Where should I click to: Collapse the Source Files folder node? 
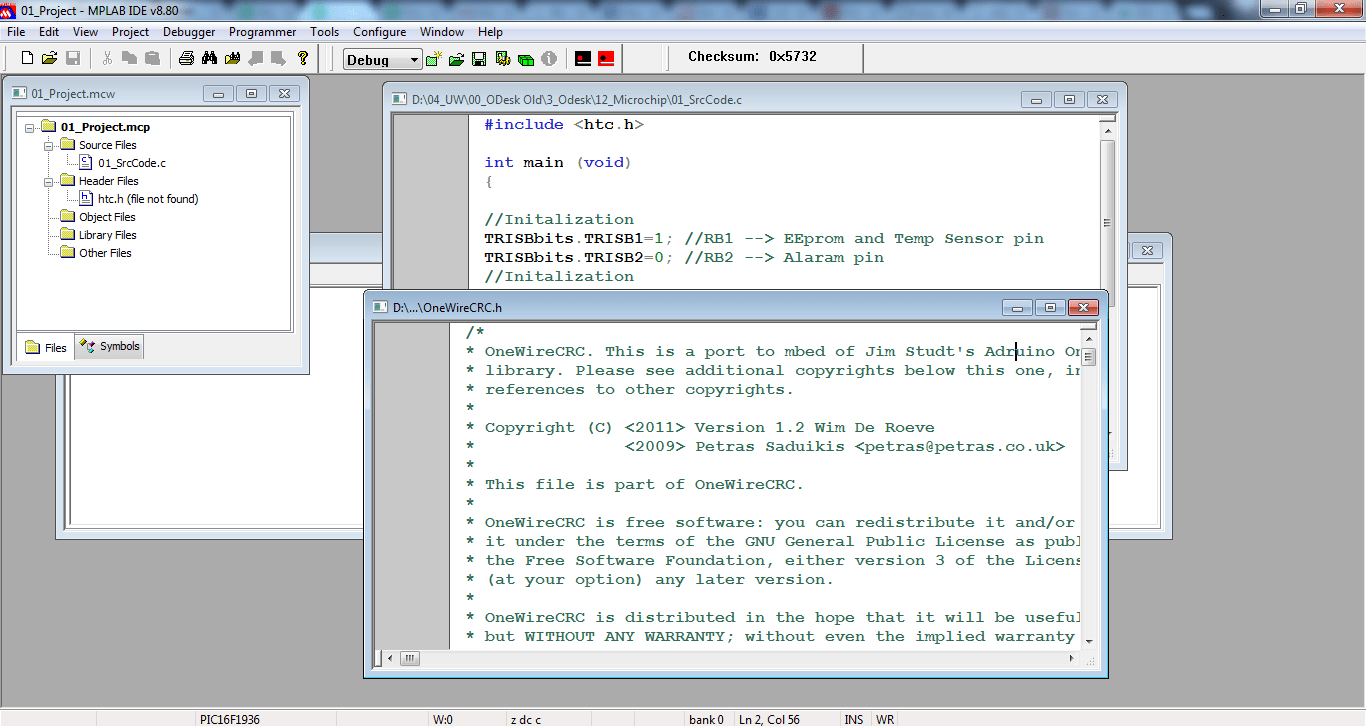(x=48, y=145)
